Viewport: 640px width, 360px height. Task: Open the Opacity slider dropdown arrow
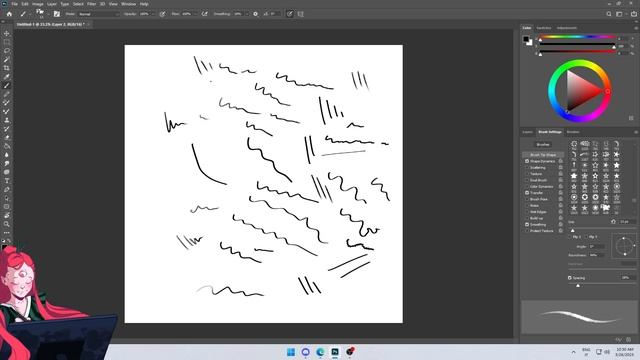point(153,14)
